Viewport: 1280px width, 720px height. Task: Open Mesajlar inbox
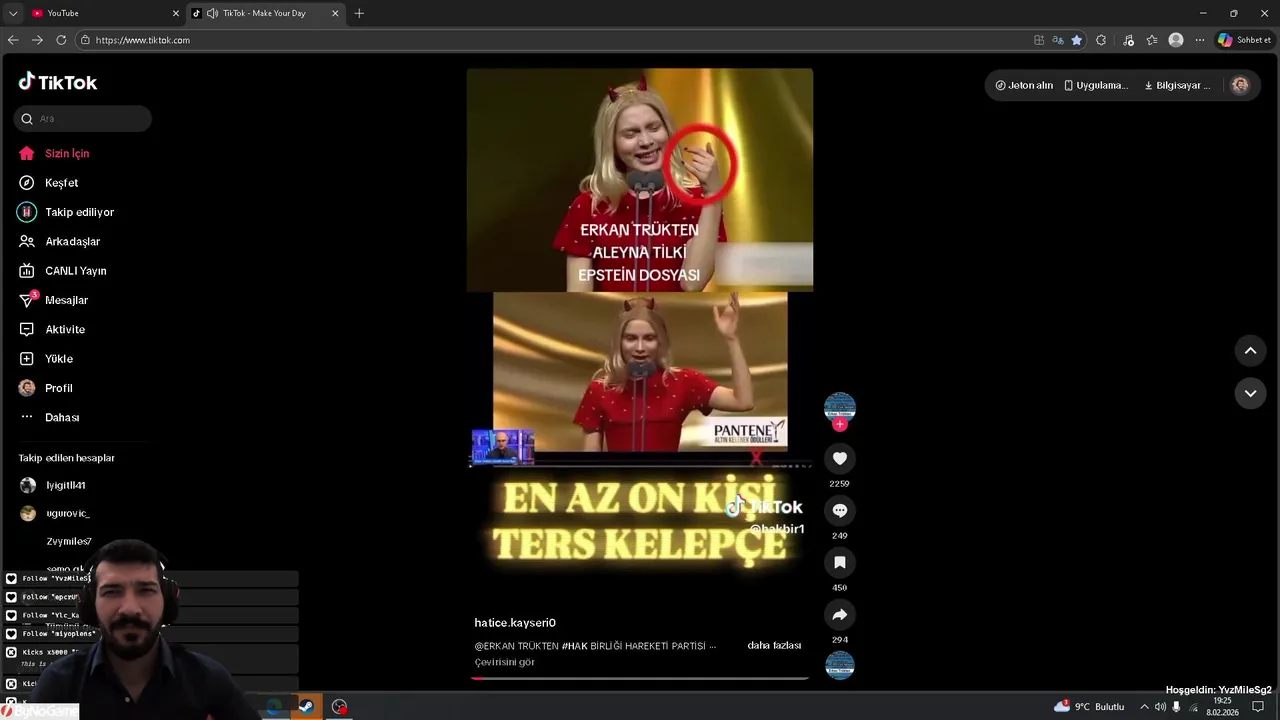click(53, 300)
